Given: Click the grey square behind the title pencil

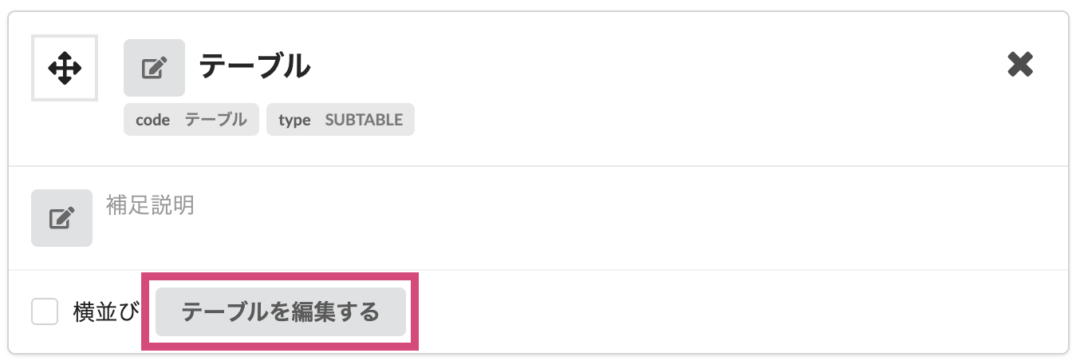Looking at the screenshot, I should 154,68.
